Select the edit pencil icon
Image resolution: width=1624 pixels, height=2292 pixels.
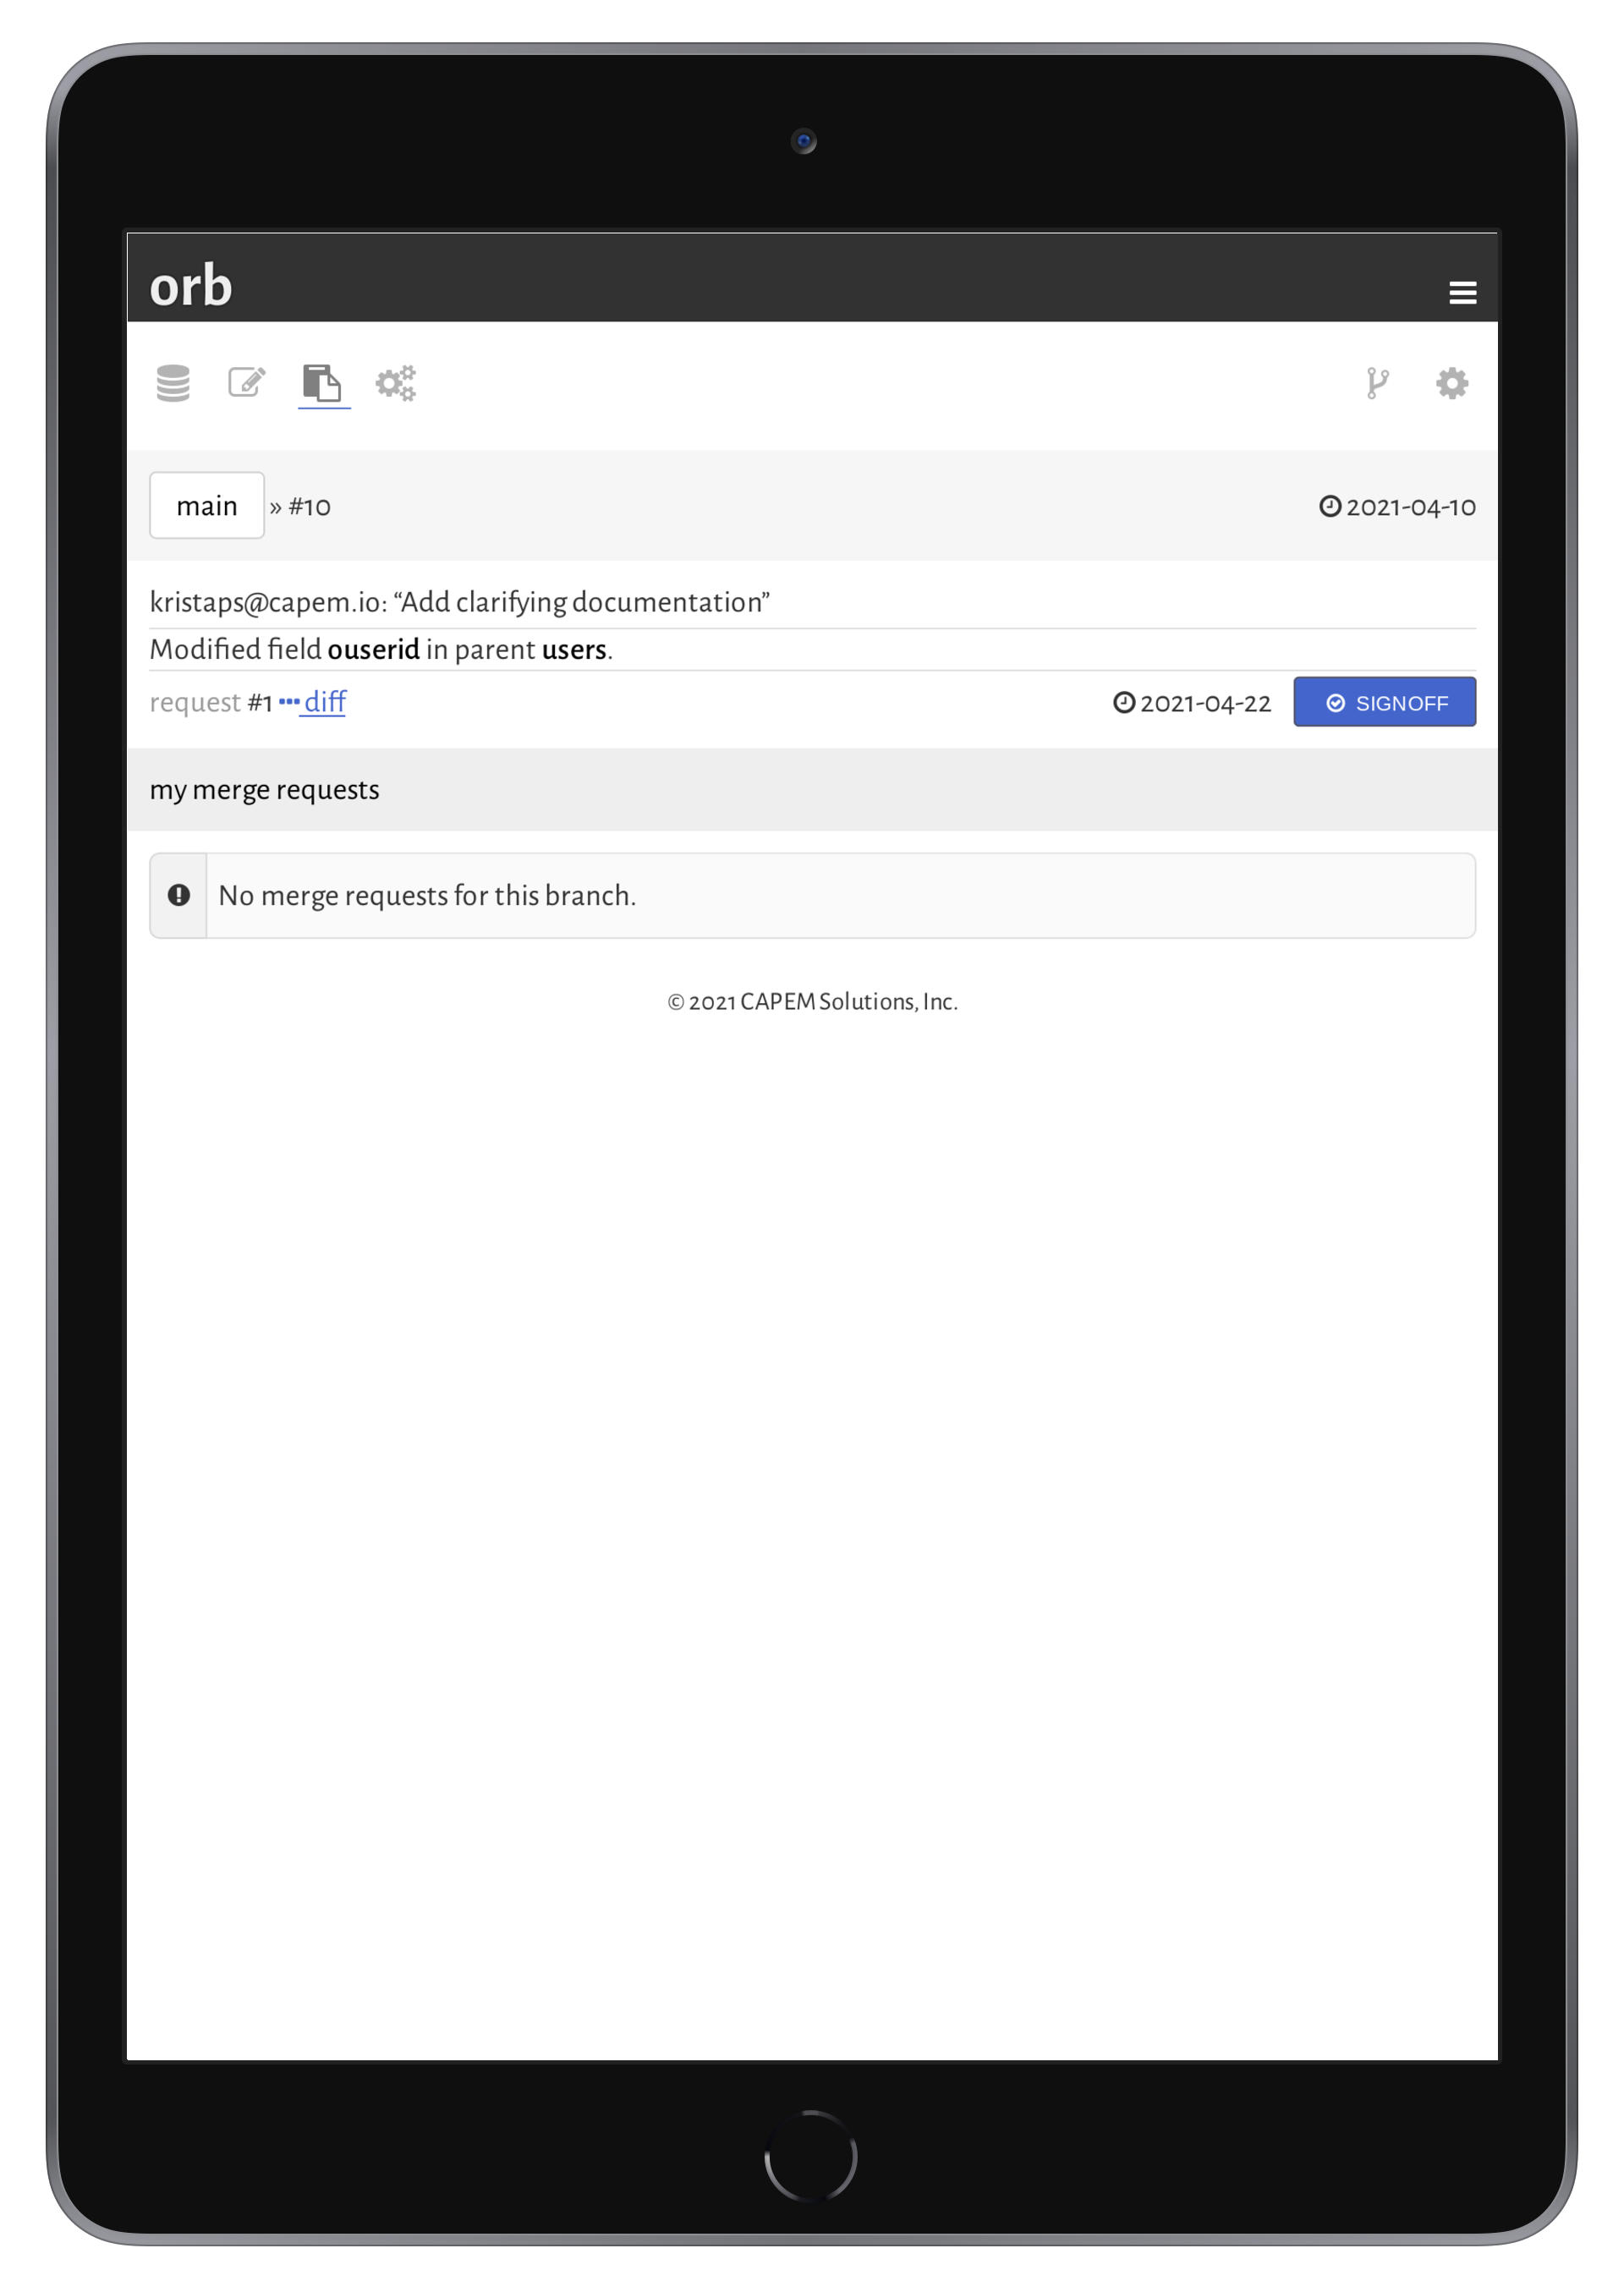[x=247, y=382]
